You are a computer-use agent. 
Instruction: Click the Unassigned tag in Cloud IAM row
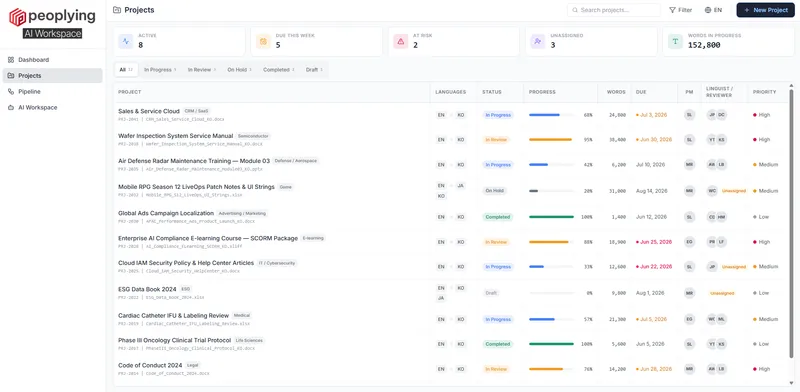tap(734, 266)
